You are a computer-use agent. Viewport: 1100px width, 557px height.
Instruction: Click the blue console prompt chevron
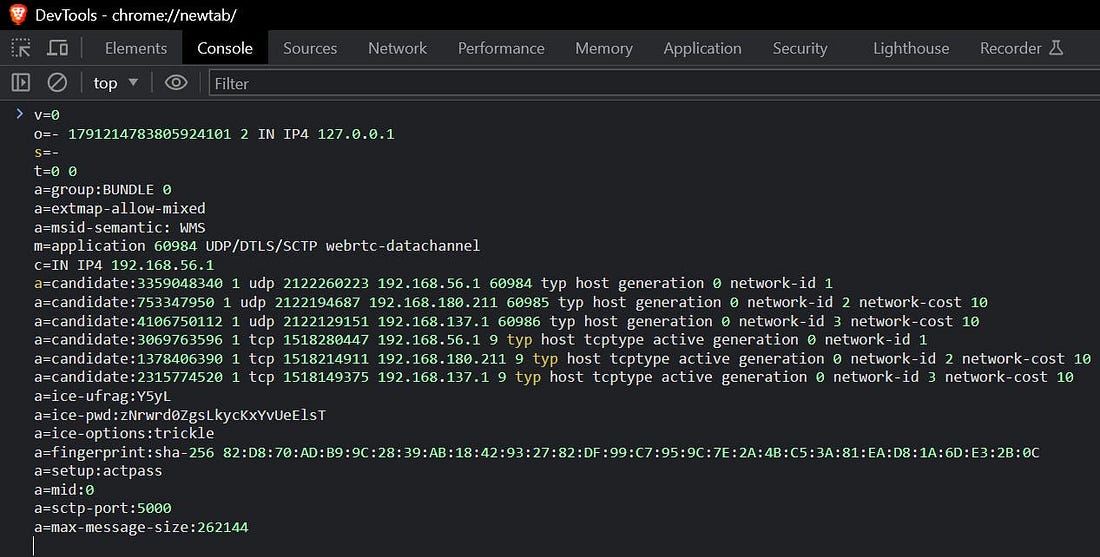click(x=19, y=114)
